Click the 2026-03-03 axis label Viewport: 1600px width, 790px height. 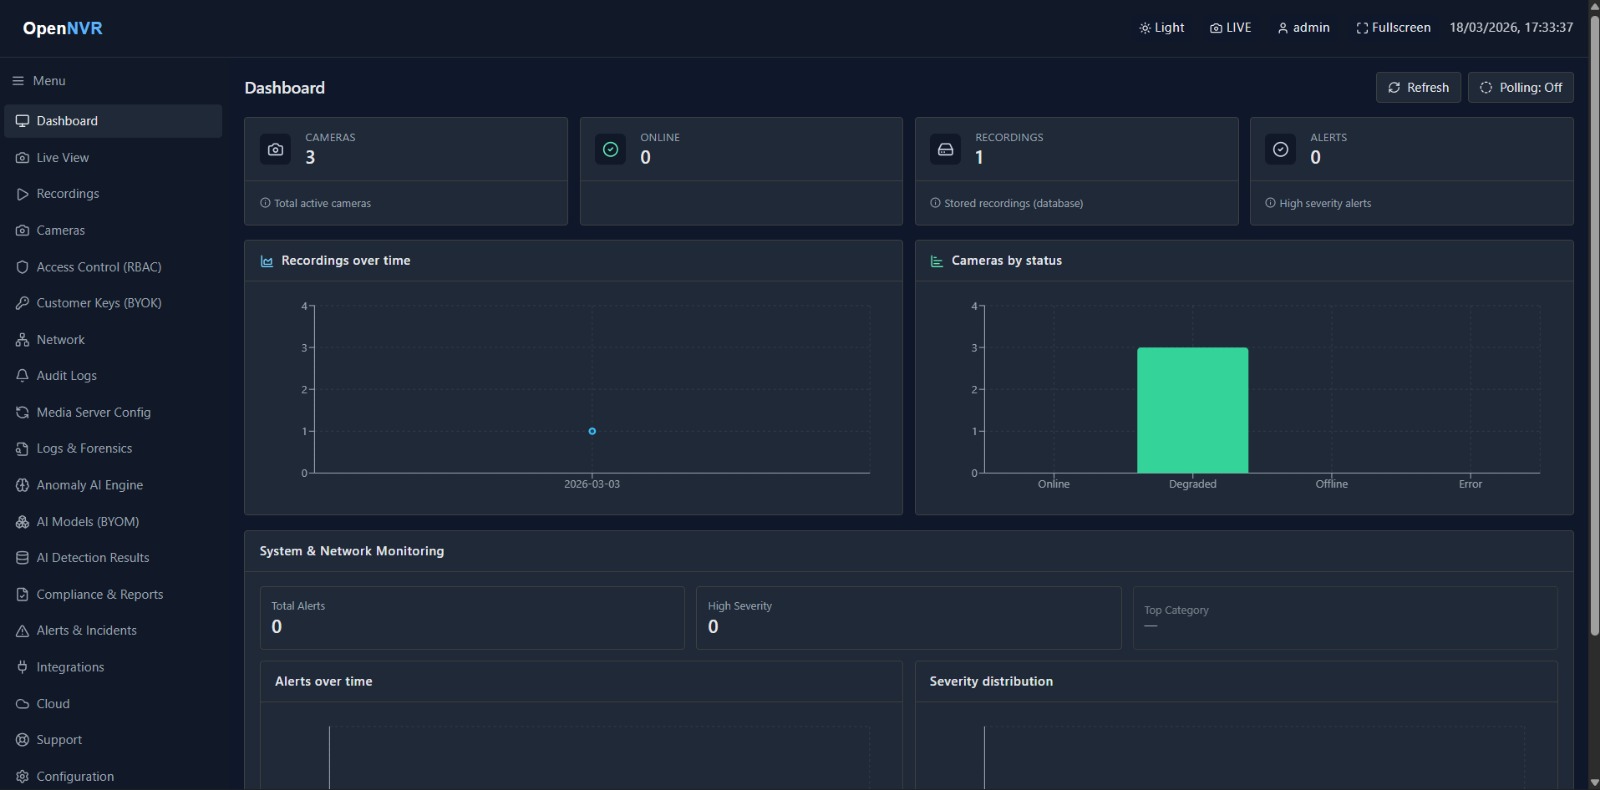coord(592,484)
